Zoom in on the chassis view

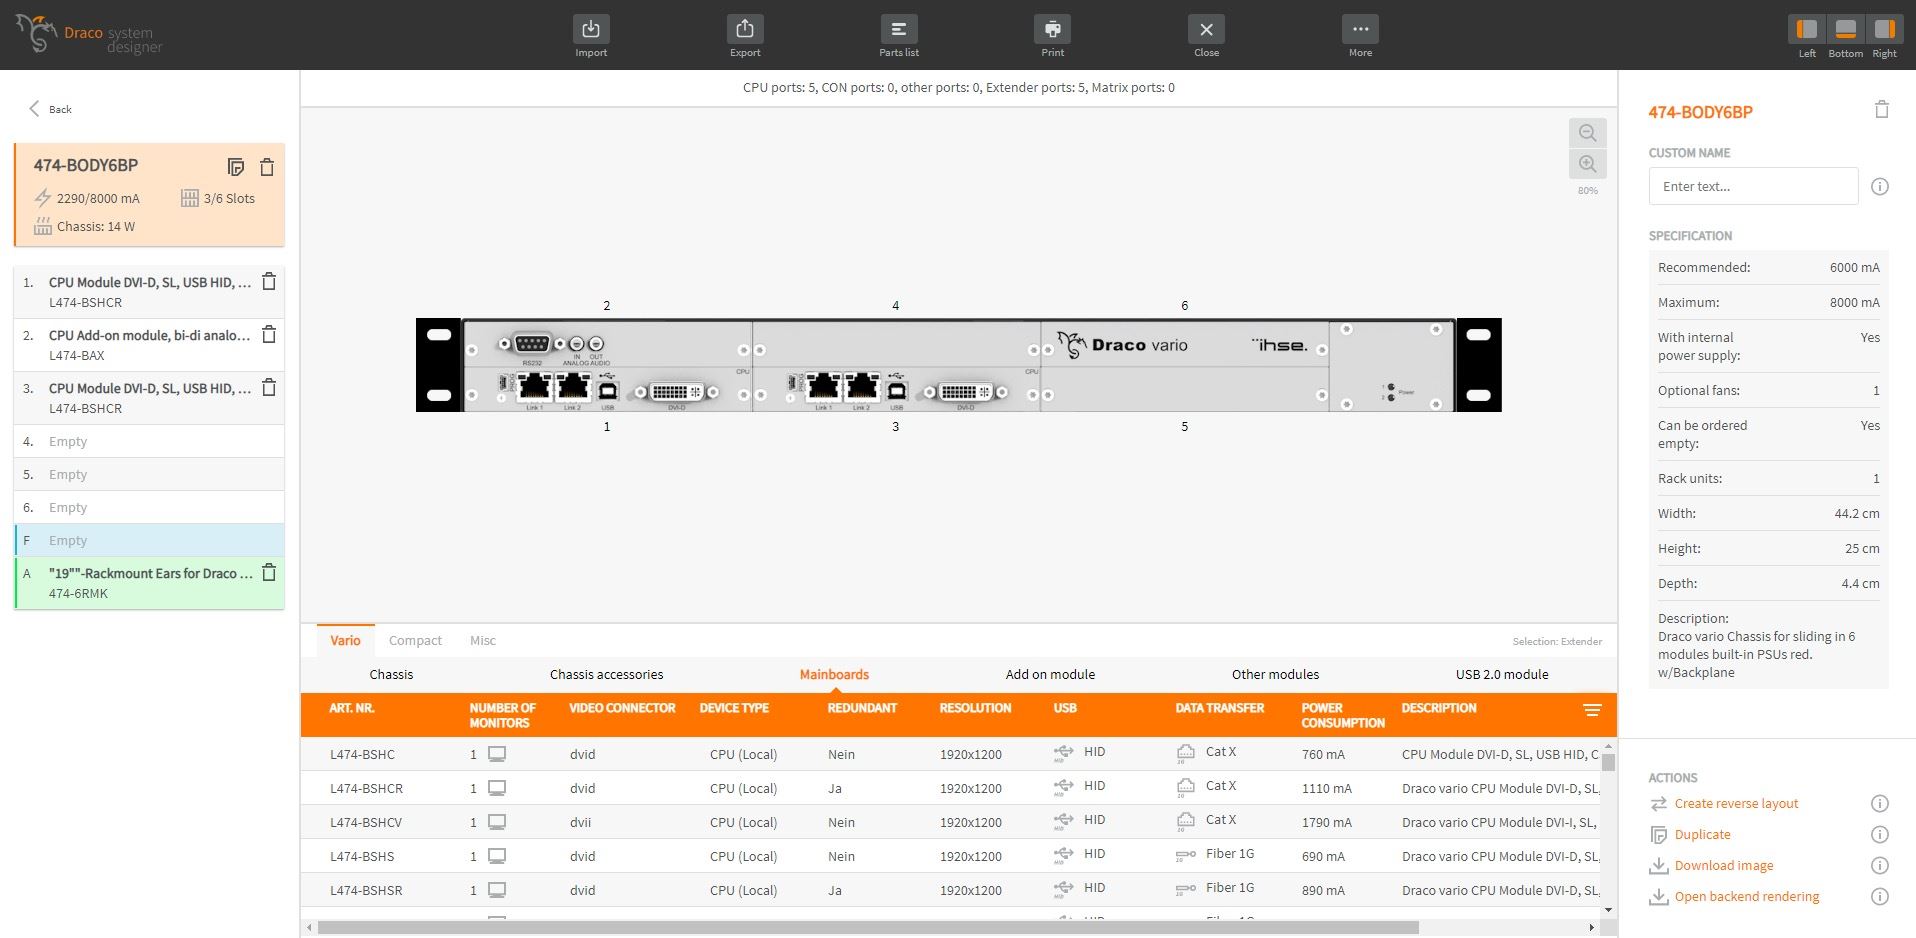pos(1587,164)
